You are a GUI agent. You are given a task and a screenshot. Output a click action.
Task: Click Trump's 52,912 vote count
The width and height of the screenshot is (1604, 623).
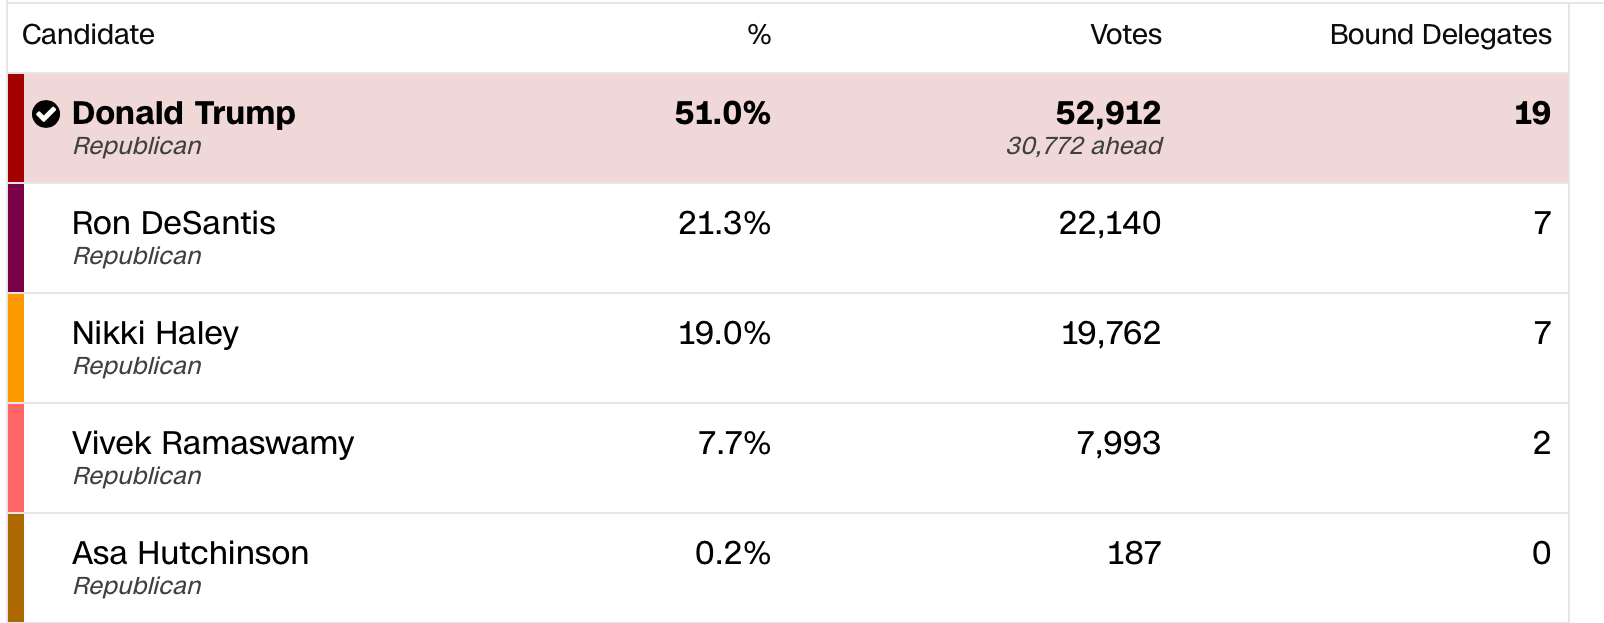[x=1108, y=113]
